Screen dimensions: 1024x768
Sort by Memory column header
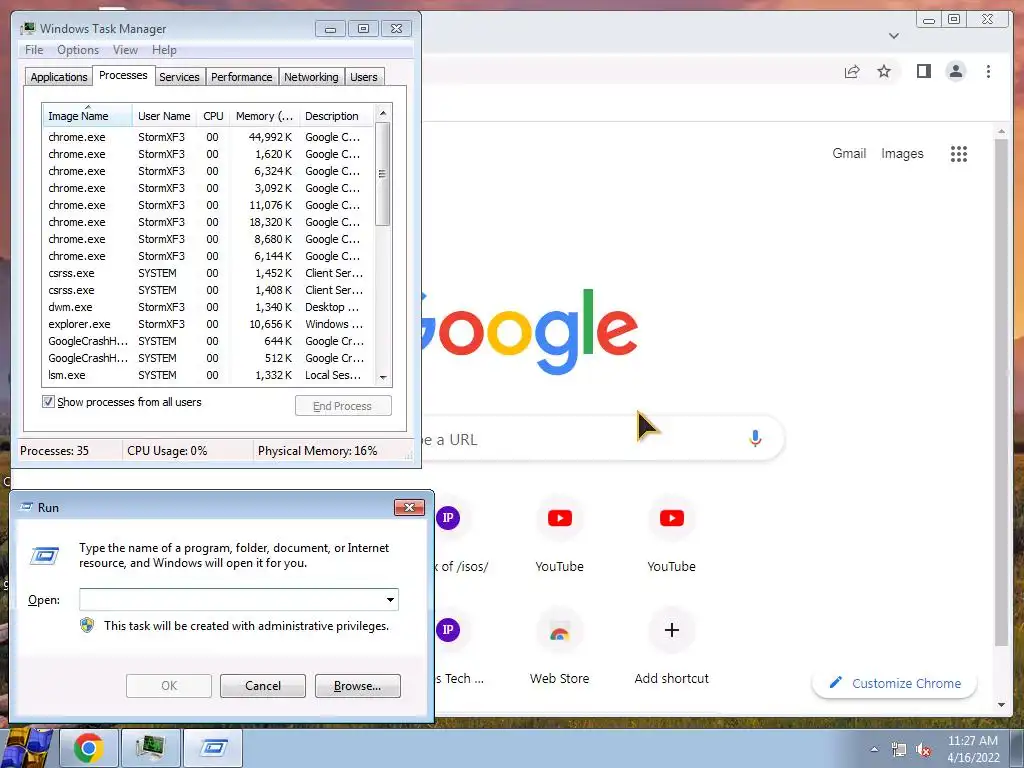coord(264,116)
